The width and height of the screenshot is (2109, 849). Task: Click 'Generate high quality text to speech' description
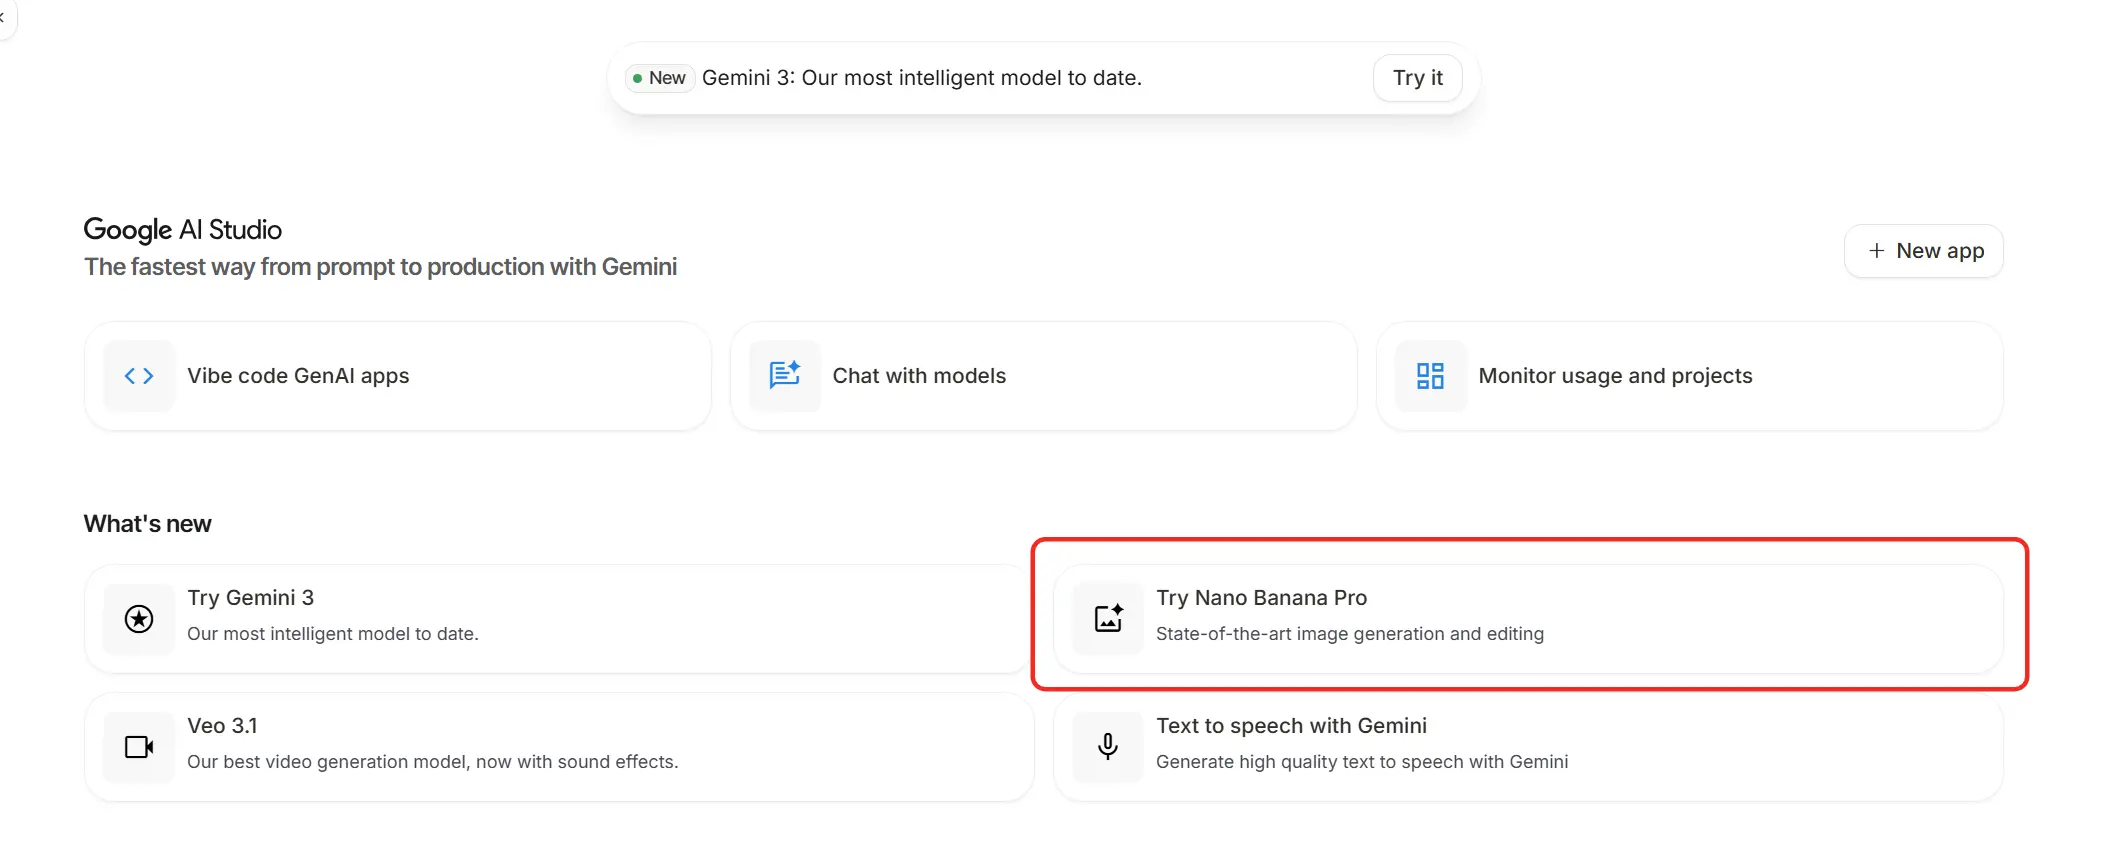click(x=1362, y=762)
